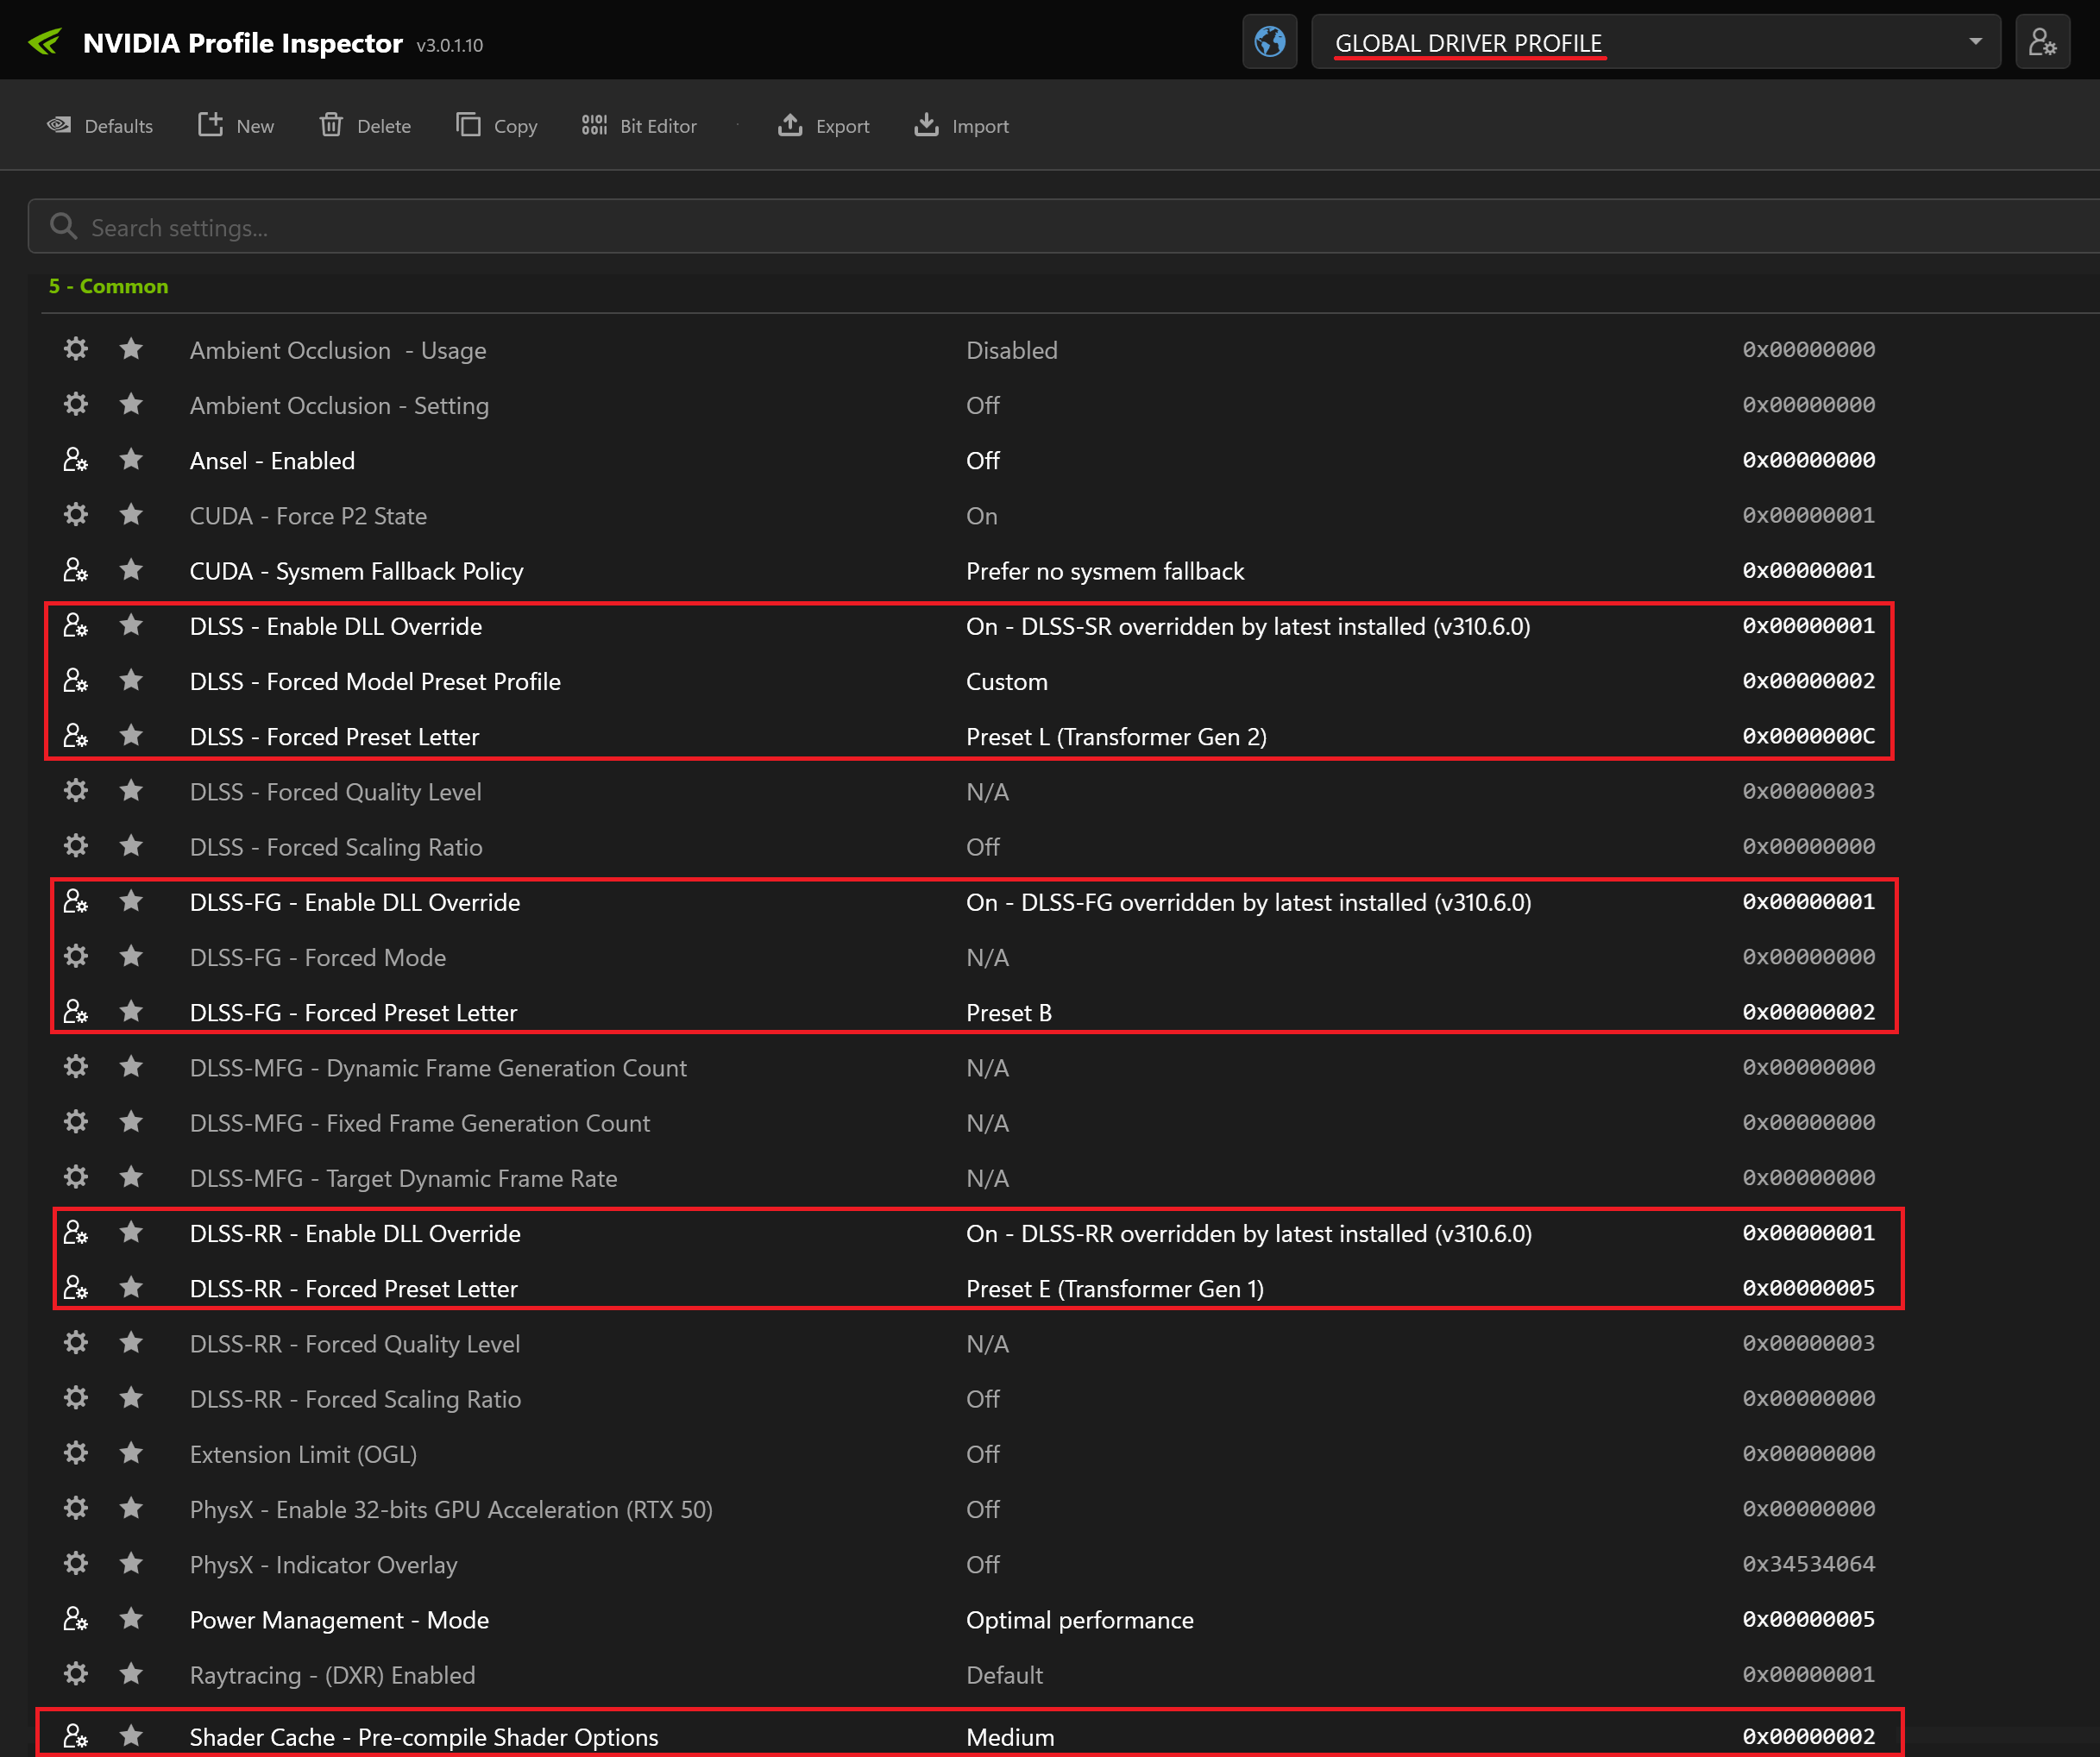Screen dimensions: 2100x1757
Task: Click user-modified icon for DLSS Forced Model Preset Profile
Action: pyautogui.click(x=76, y=681)
